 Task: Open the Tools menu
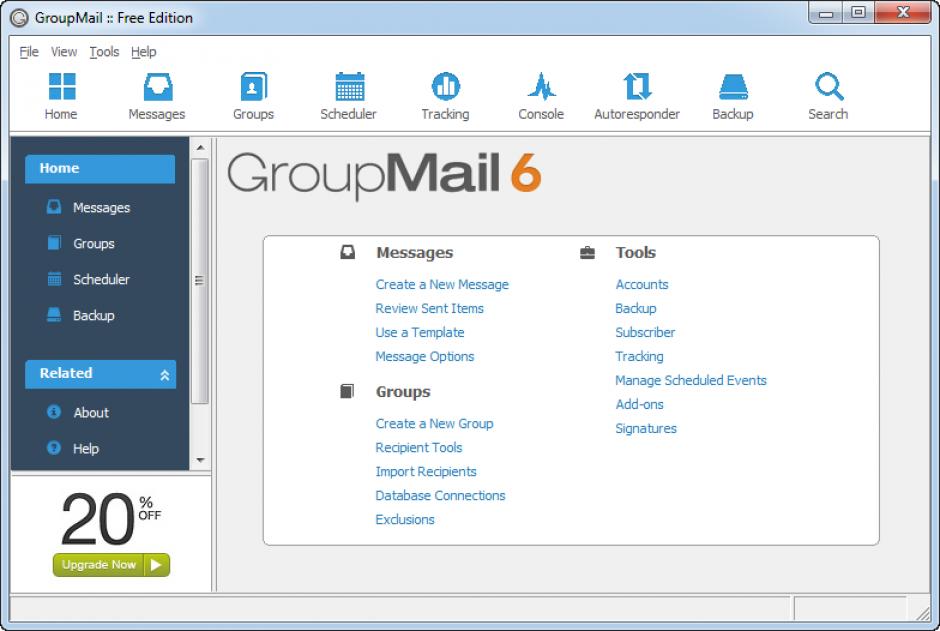tap(104, 52)
